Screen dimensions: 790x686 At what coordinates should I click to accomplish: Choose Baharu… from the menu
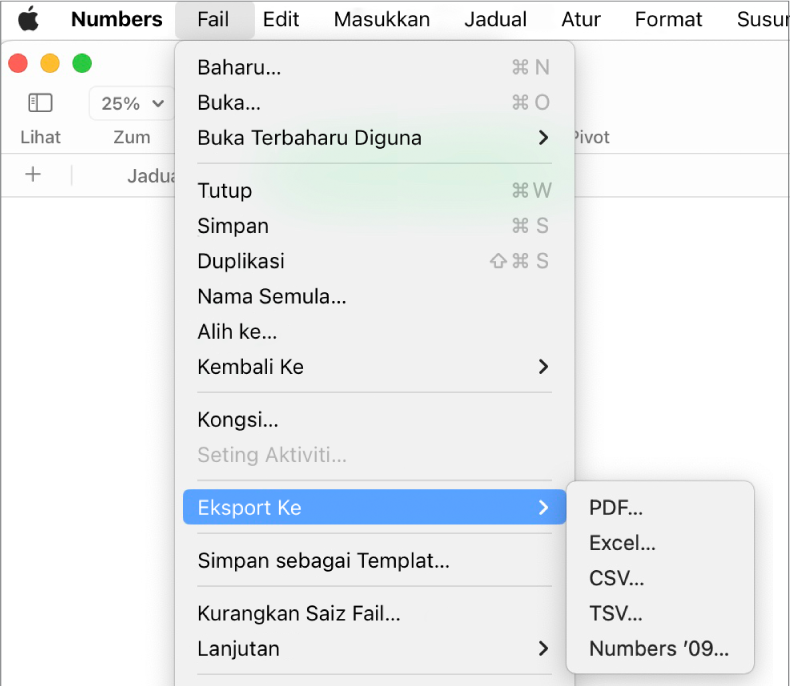pyautogui.click(x=374, y=67)
